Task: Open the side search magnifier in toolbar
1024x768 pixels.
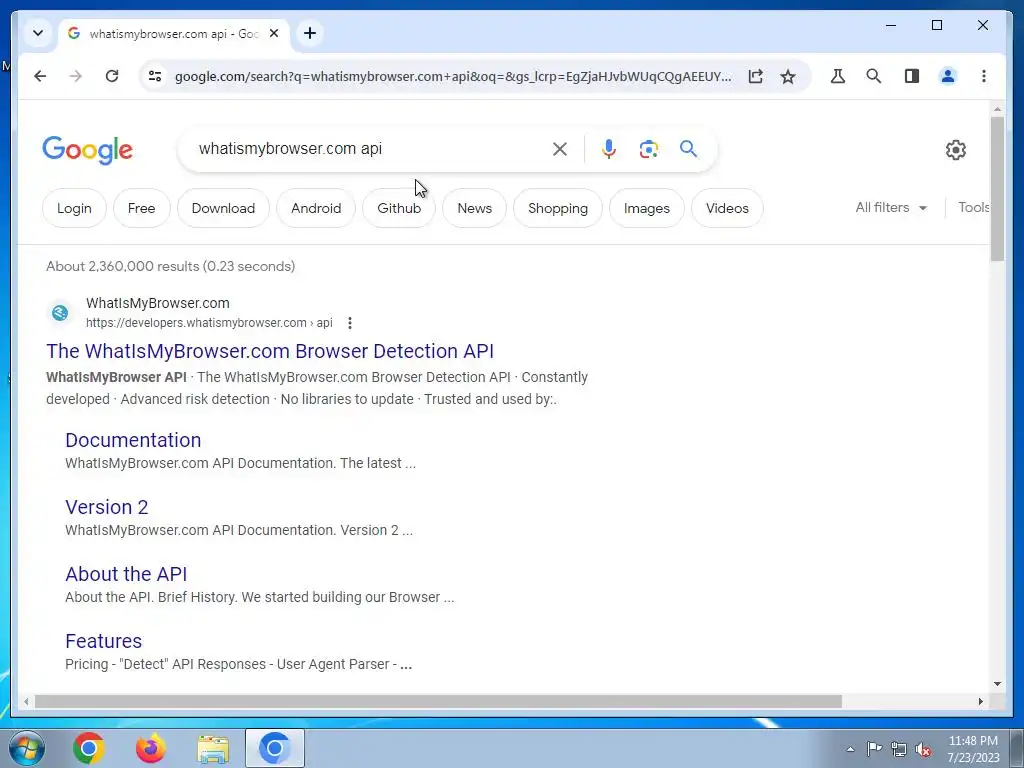Action: [874, 76]
